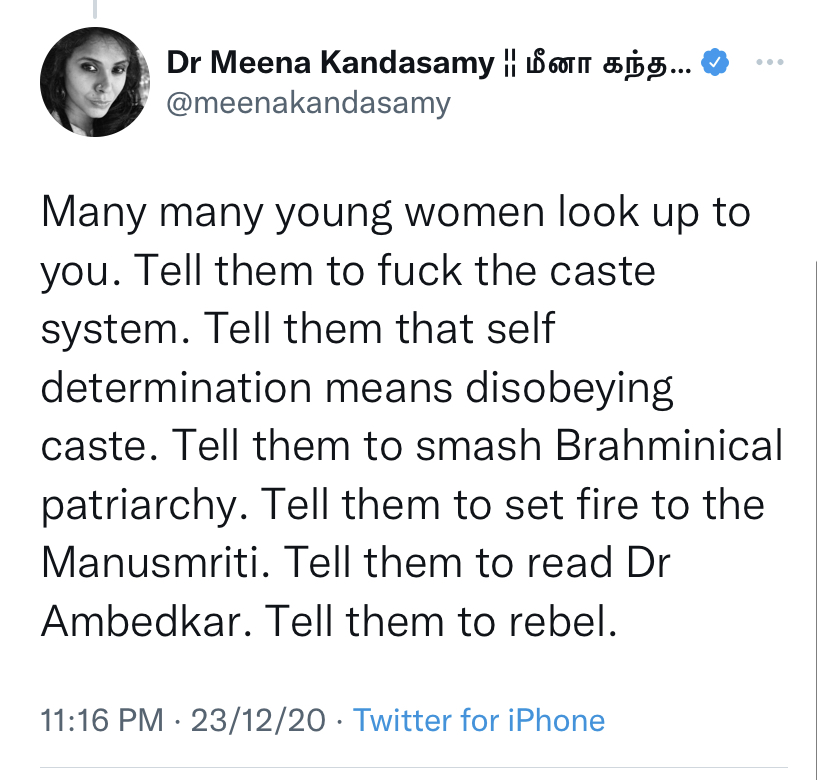Open the @meenakandasamy handle
The height and width of the screenshot is (780, 817).
click(x=308, y=102)
